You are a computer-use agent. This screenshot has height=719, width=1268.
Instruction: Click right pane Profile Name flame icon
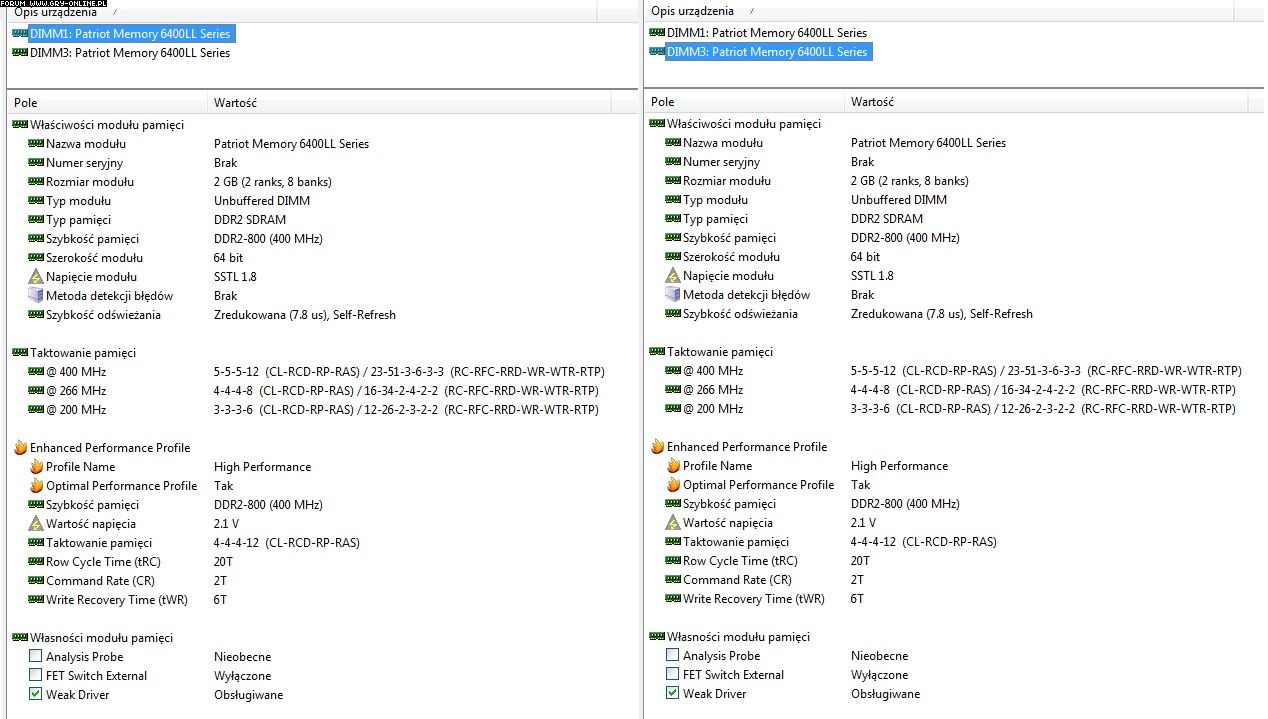673,465
